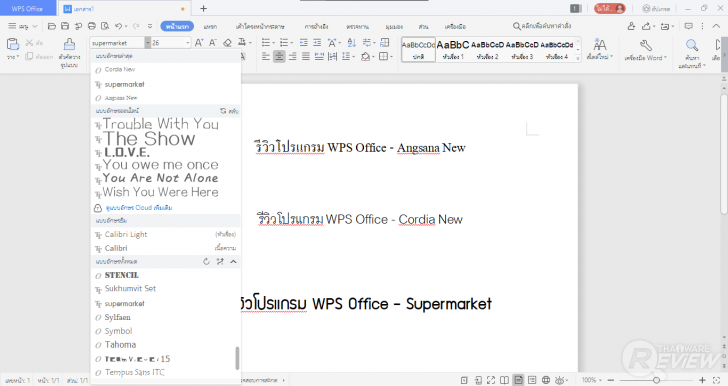Increase font size with the A+ icon
The height and width of the screenshot is (386, 728).
coord(199,43)
